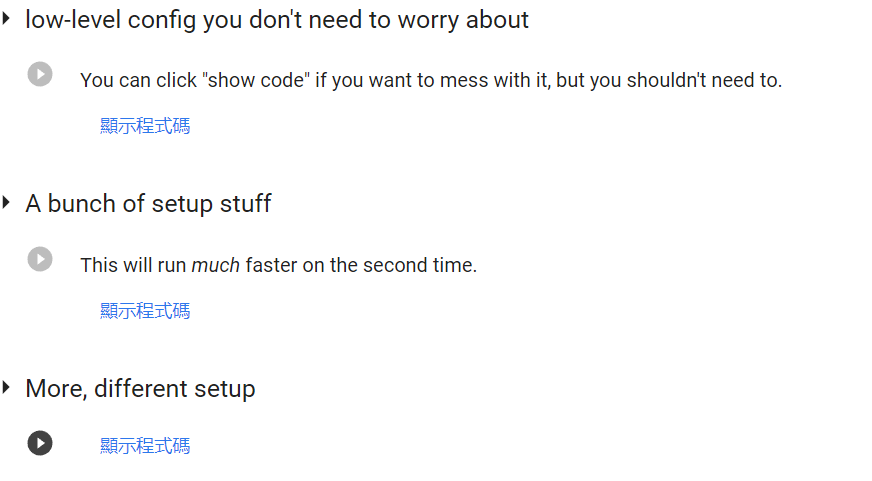Click the quoted phrase "show code" in the text
The height and width of the screenshot is (481, 872).
(x=256, y=81)
